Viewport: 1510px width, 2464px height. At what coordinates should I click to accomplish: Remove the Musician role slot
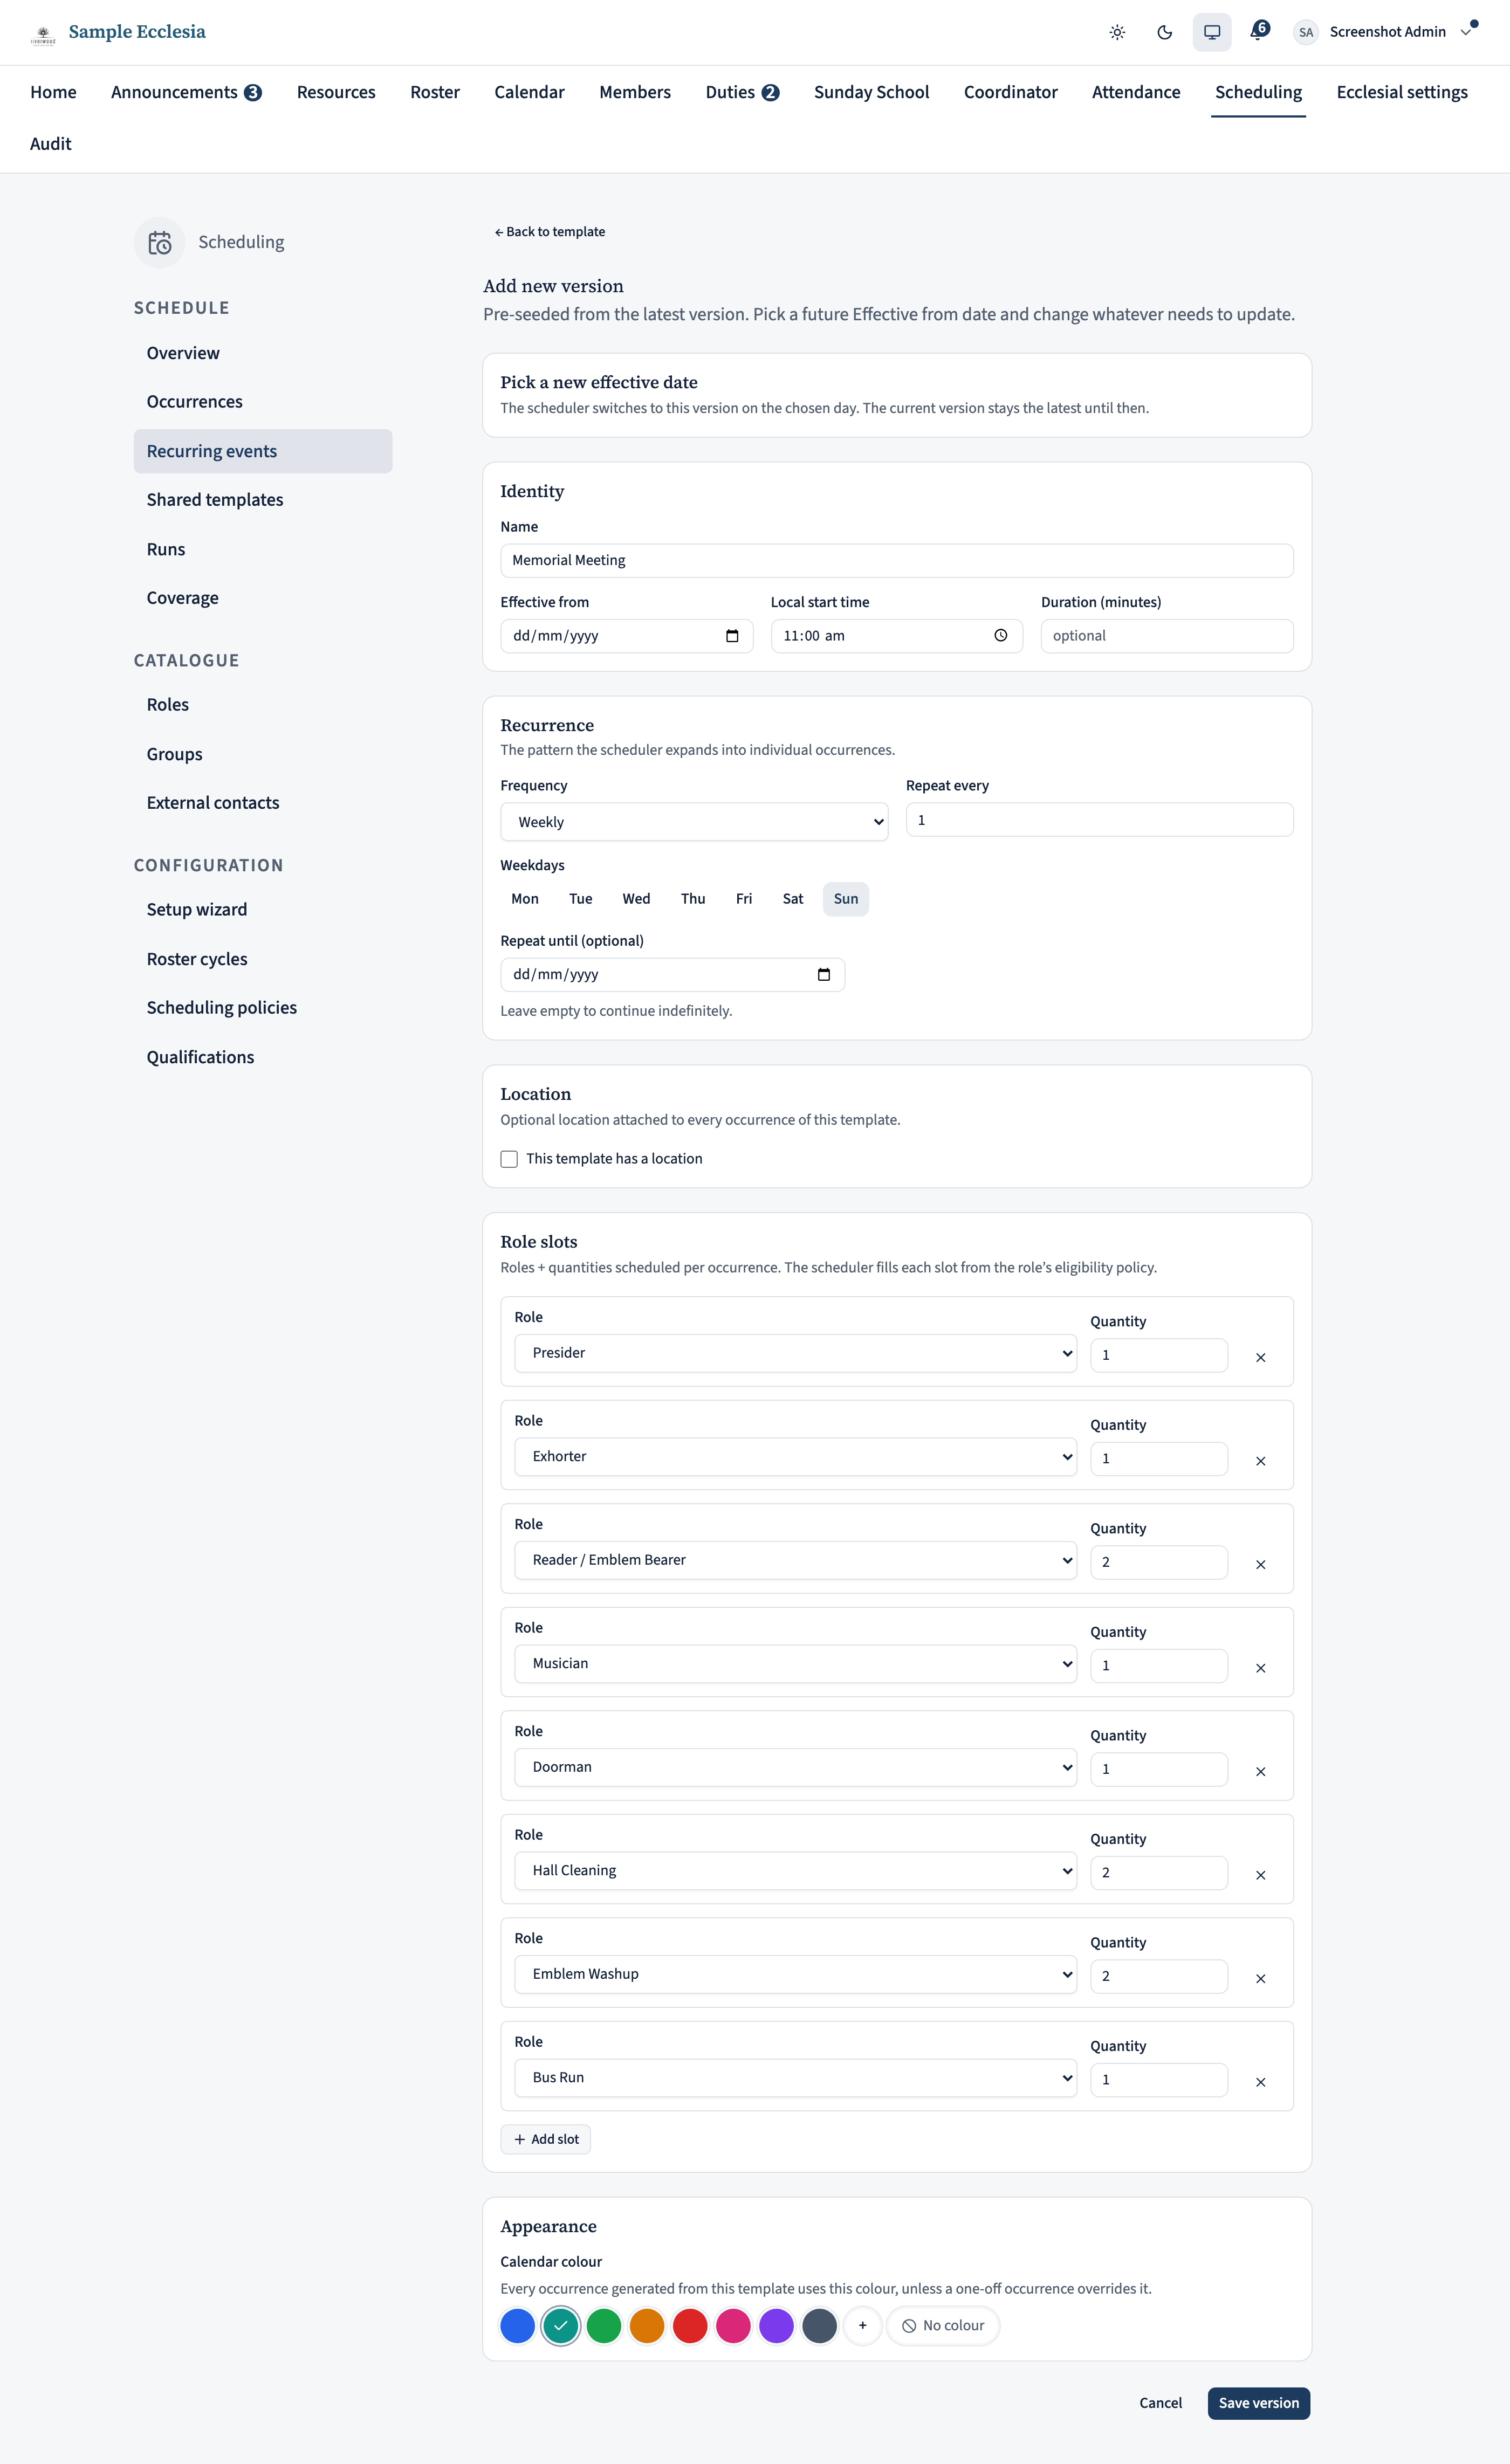[x=1260, y=1668]
